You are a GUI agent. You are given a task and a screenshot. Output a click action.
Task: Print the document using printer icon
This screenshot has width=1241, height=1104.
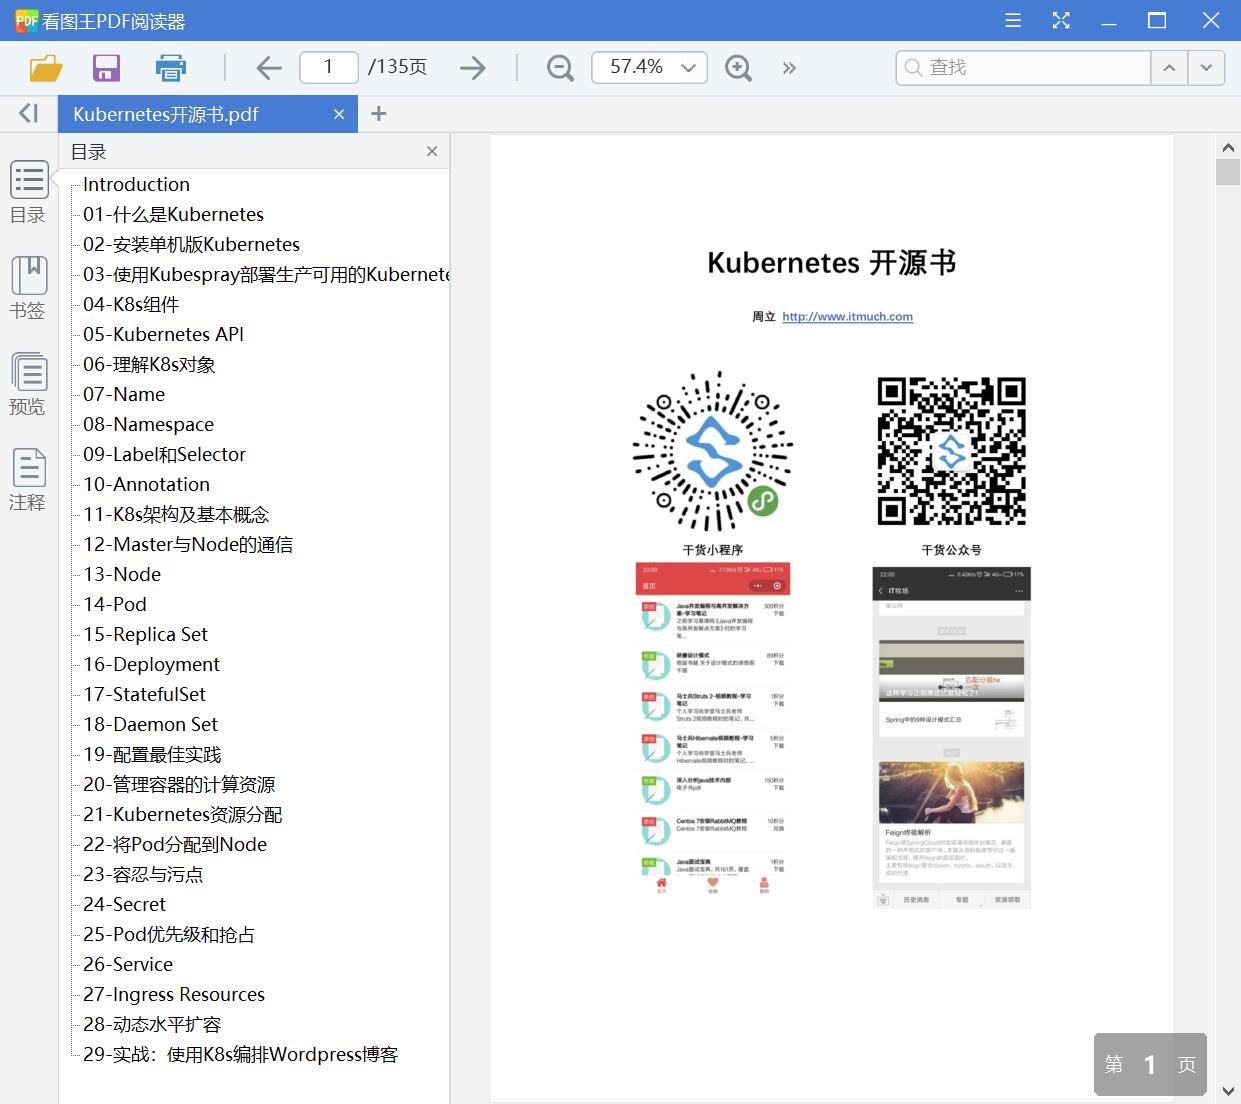pos(171,68)
